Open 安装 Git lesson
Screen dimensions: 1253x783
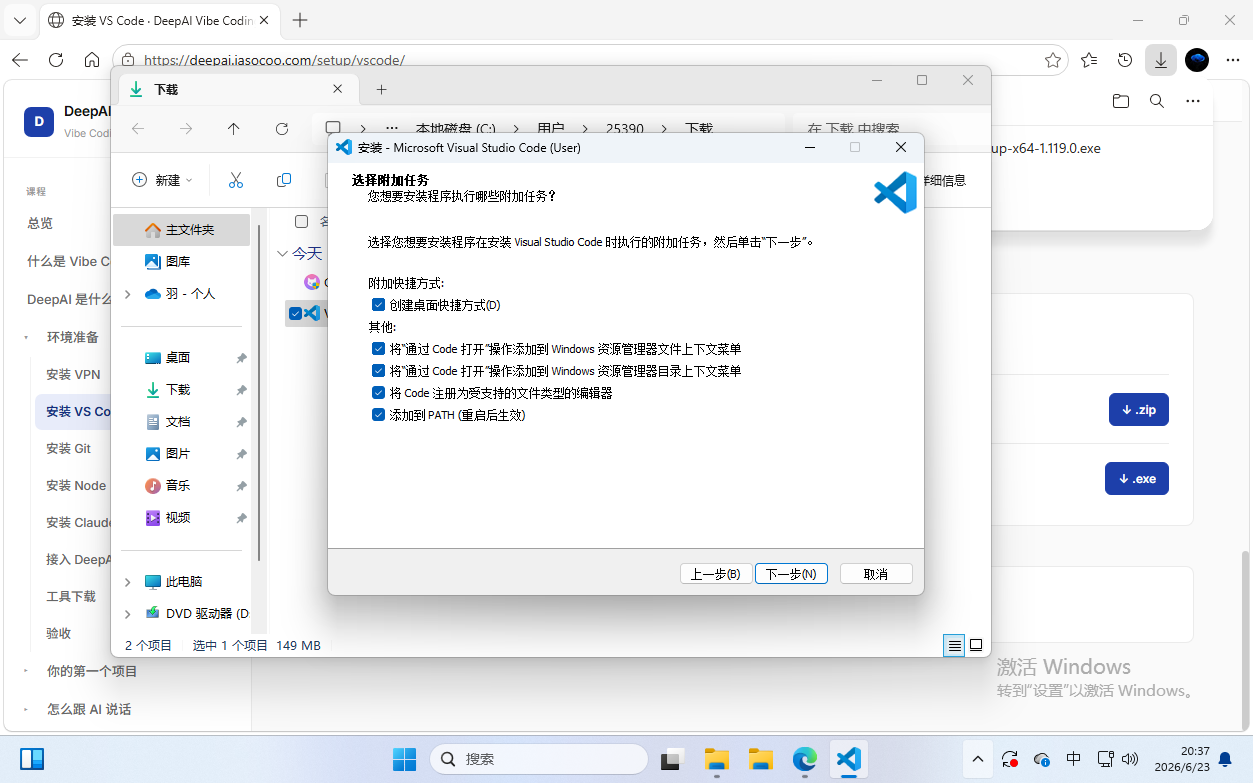pyautogui.click(x=68, y=448)
